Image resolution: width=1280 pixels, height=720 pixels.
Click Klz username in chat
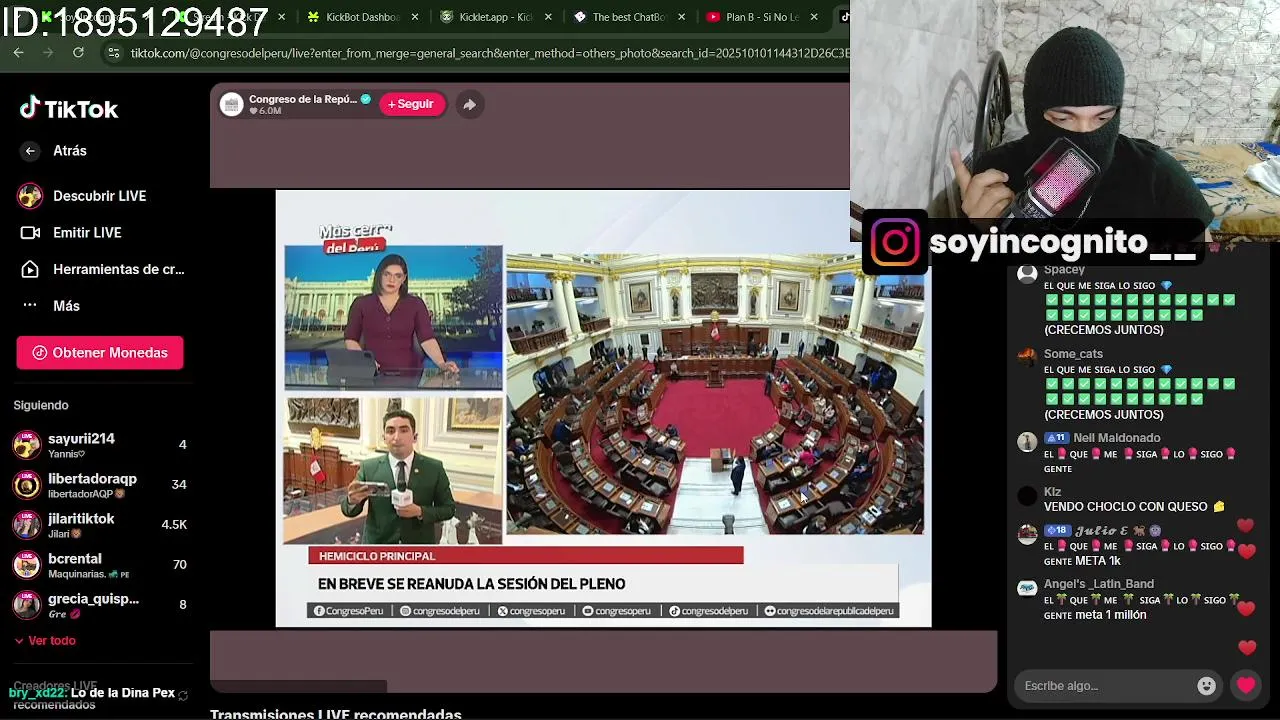pyautogui.click(x=1052, y=492)
